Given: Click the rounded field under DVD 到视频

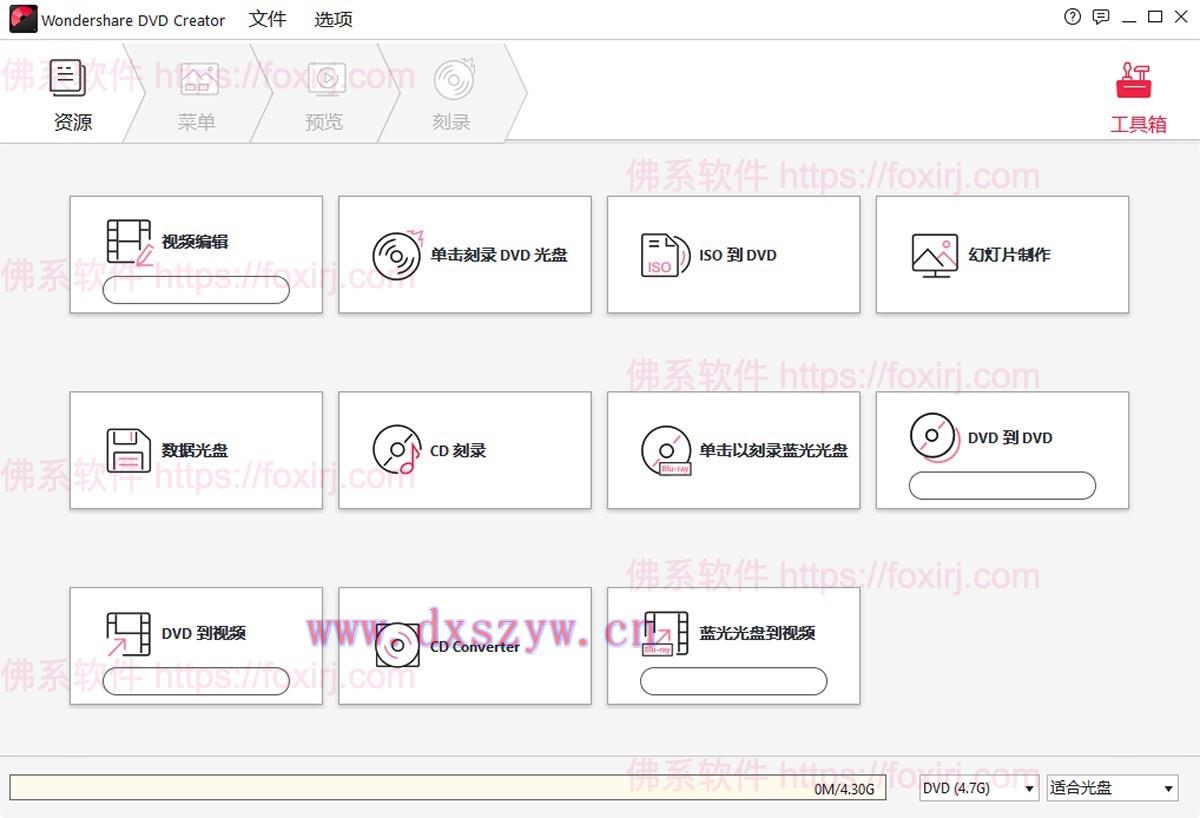Looking at the screenshot, I should [x=196, y=681].
